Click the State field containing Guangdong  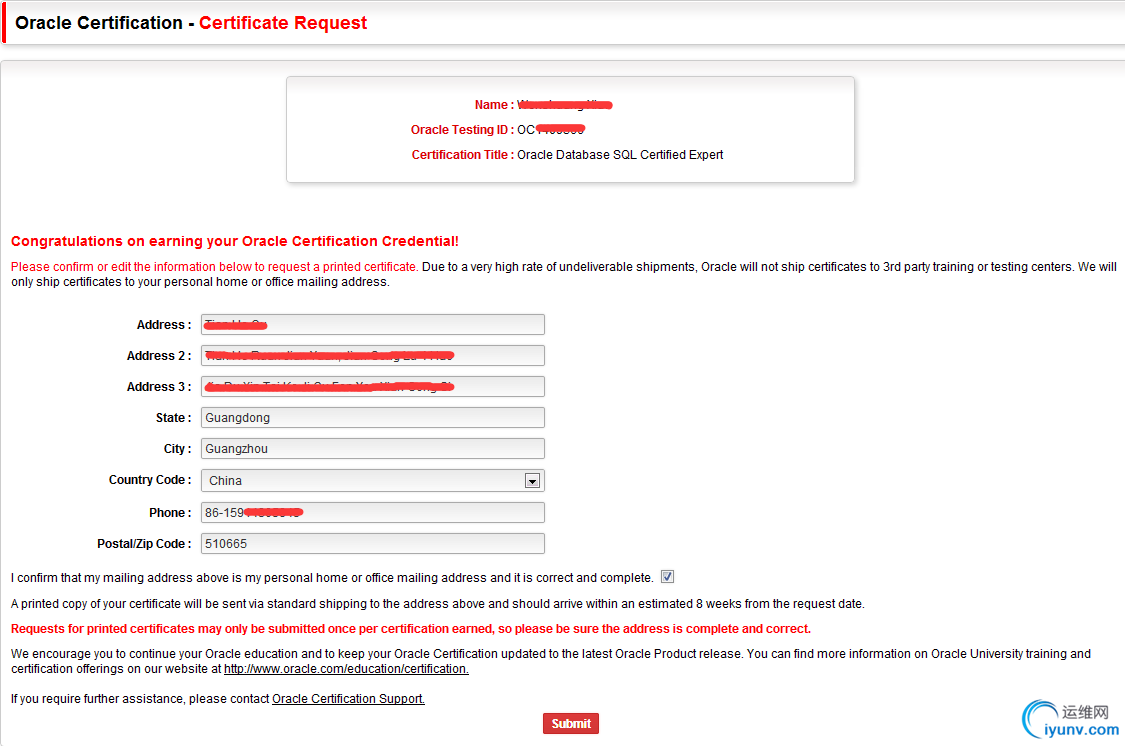372,417
